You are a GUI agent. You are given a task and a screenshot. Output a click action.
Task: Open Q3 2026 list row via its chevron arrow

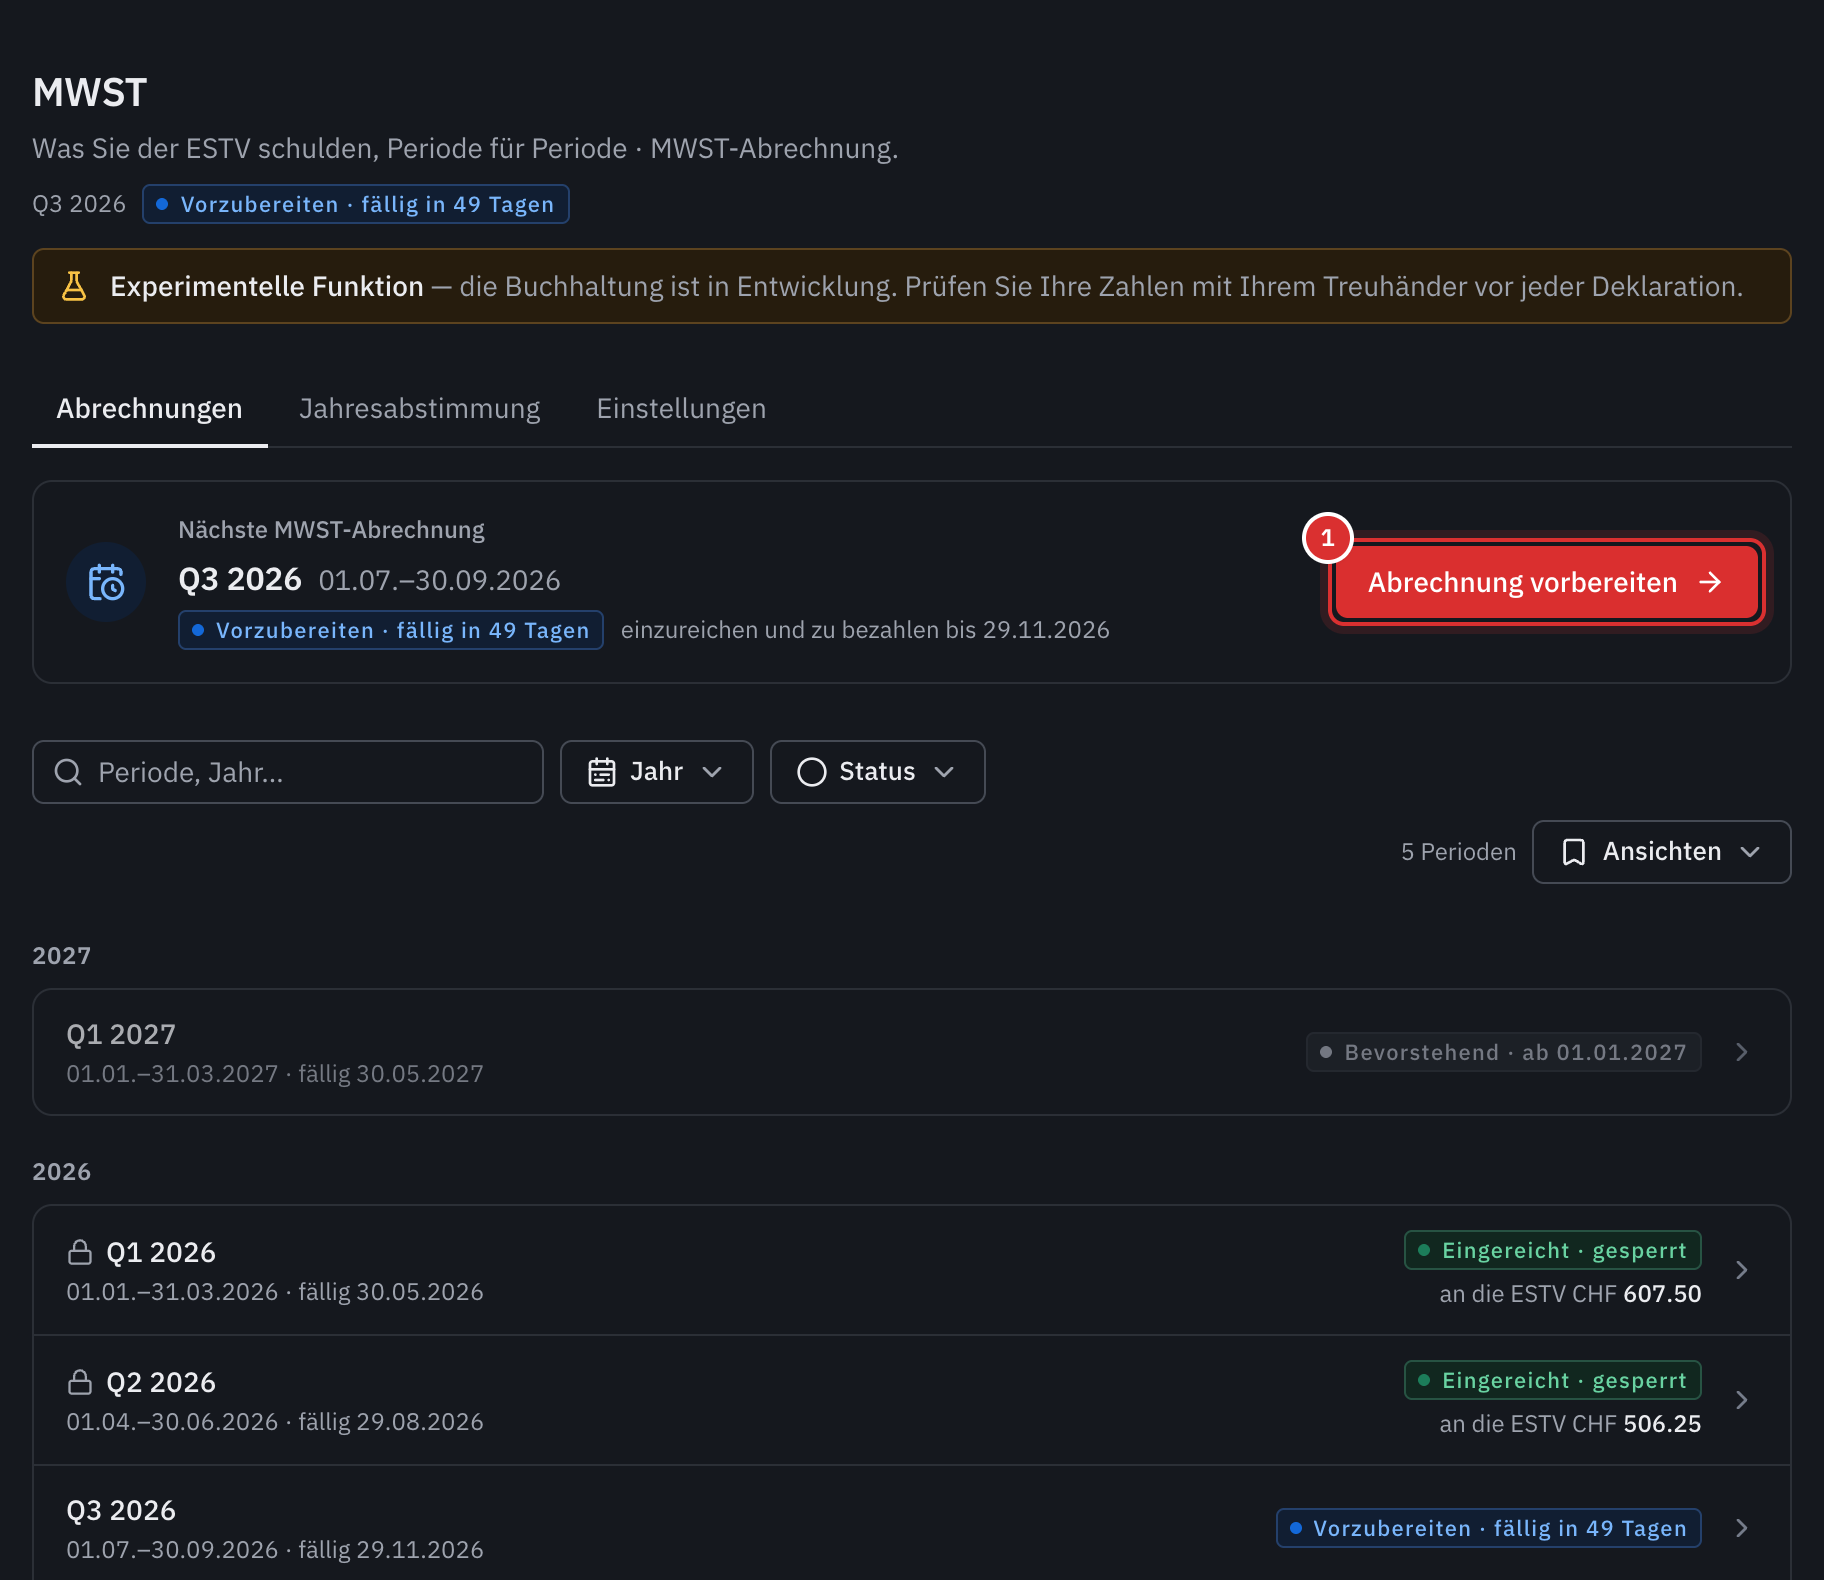pos(1742,1528)
